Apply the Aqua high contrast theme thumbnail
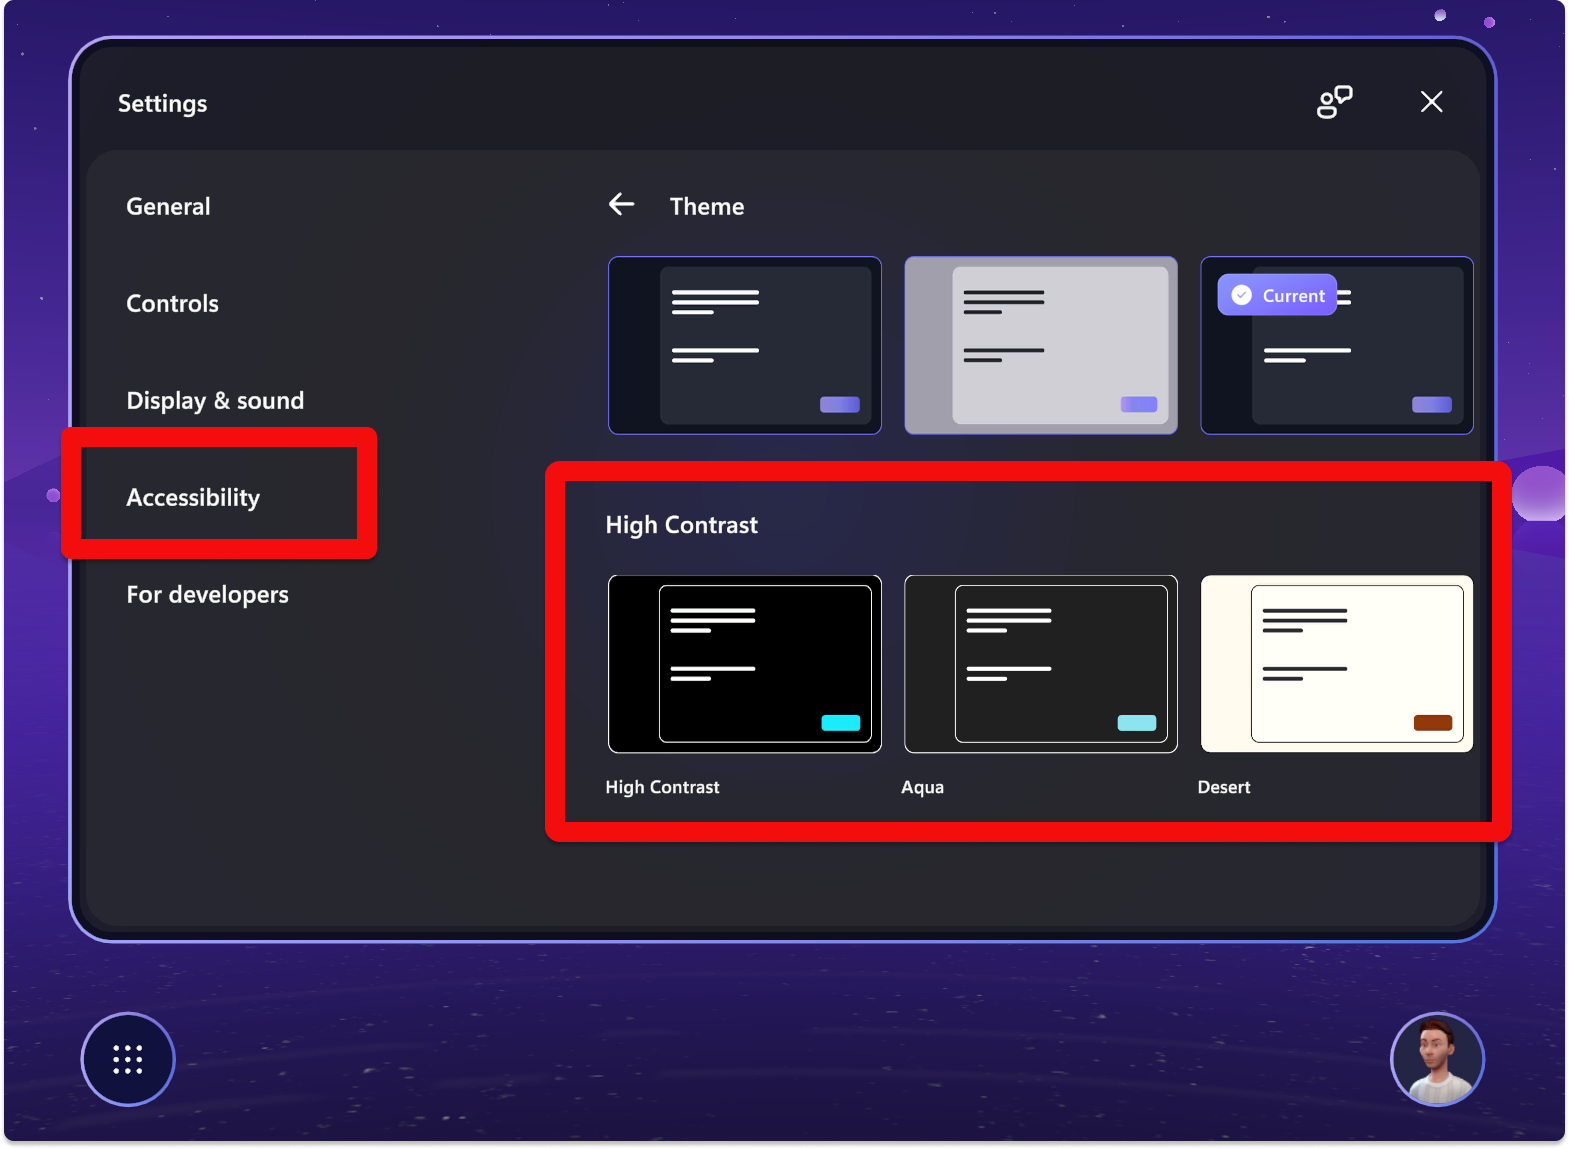The height and width of the screenshot is (1149, 1569). tap(1041, 664)
